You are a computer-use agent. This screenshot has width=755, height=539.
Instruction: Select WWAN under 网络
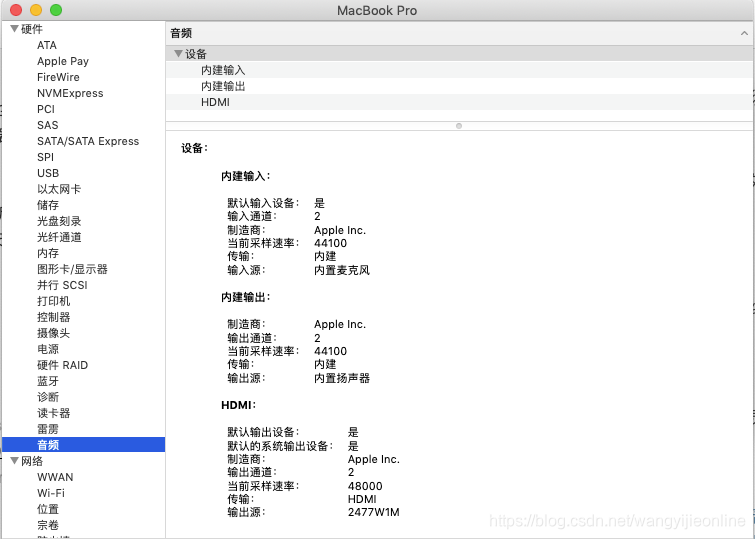(x=55, y=477)
